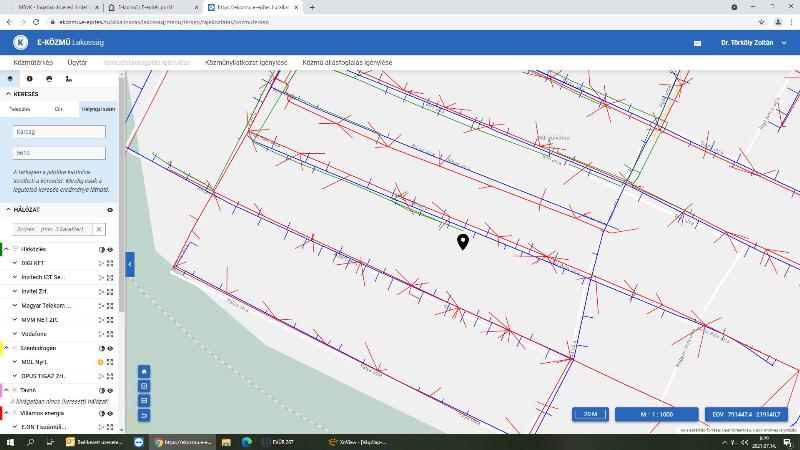Viewport: 800px width, 450px height.
Task: Click the M = 1:1000 scale button
Action: pyautogui.click(x=657, y=414)
